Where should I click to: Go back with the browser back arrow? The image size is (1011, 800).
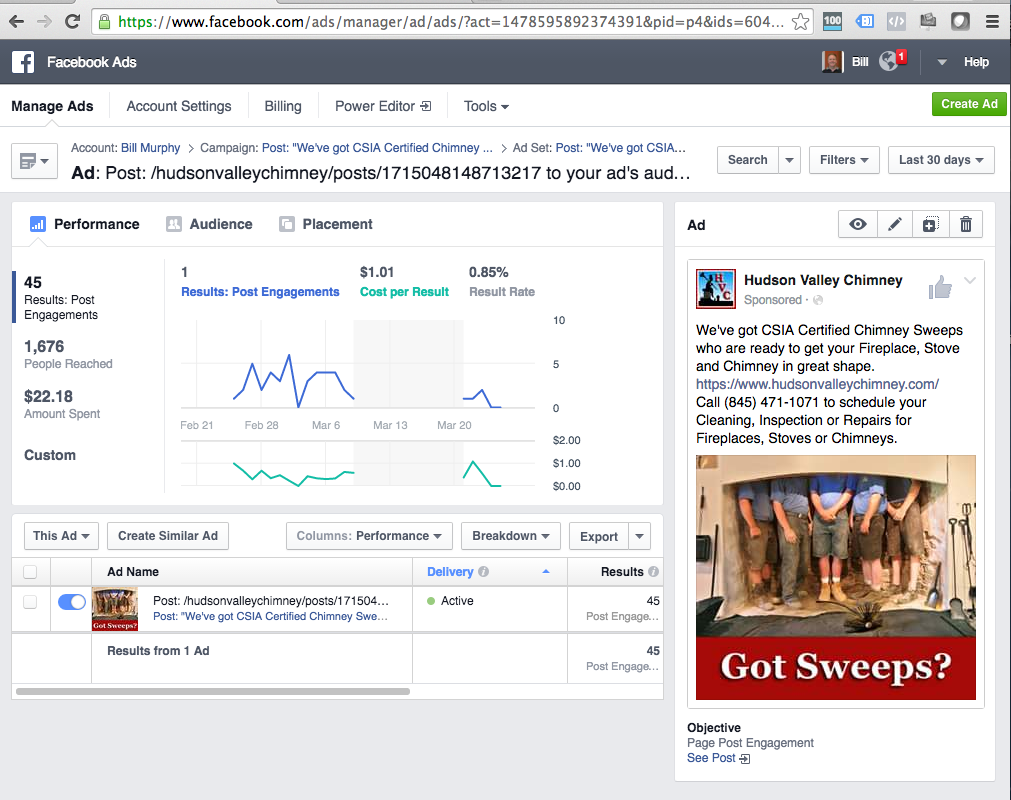16,22
